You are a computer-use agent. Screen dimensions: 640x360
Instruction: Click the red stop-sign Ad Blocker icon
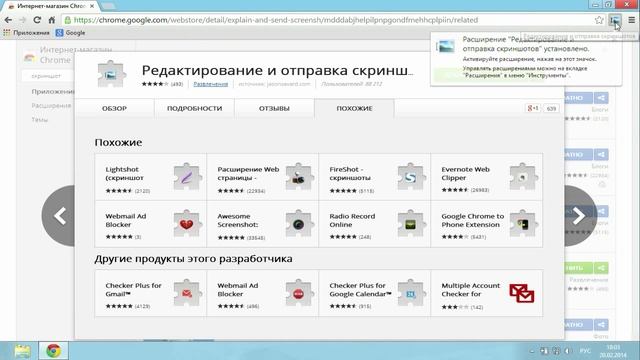coord(299,293)
